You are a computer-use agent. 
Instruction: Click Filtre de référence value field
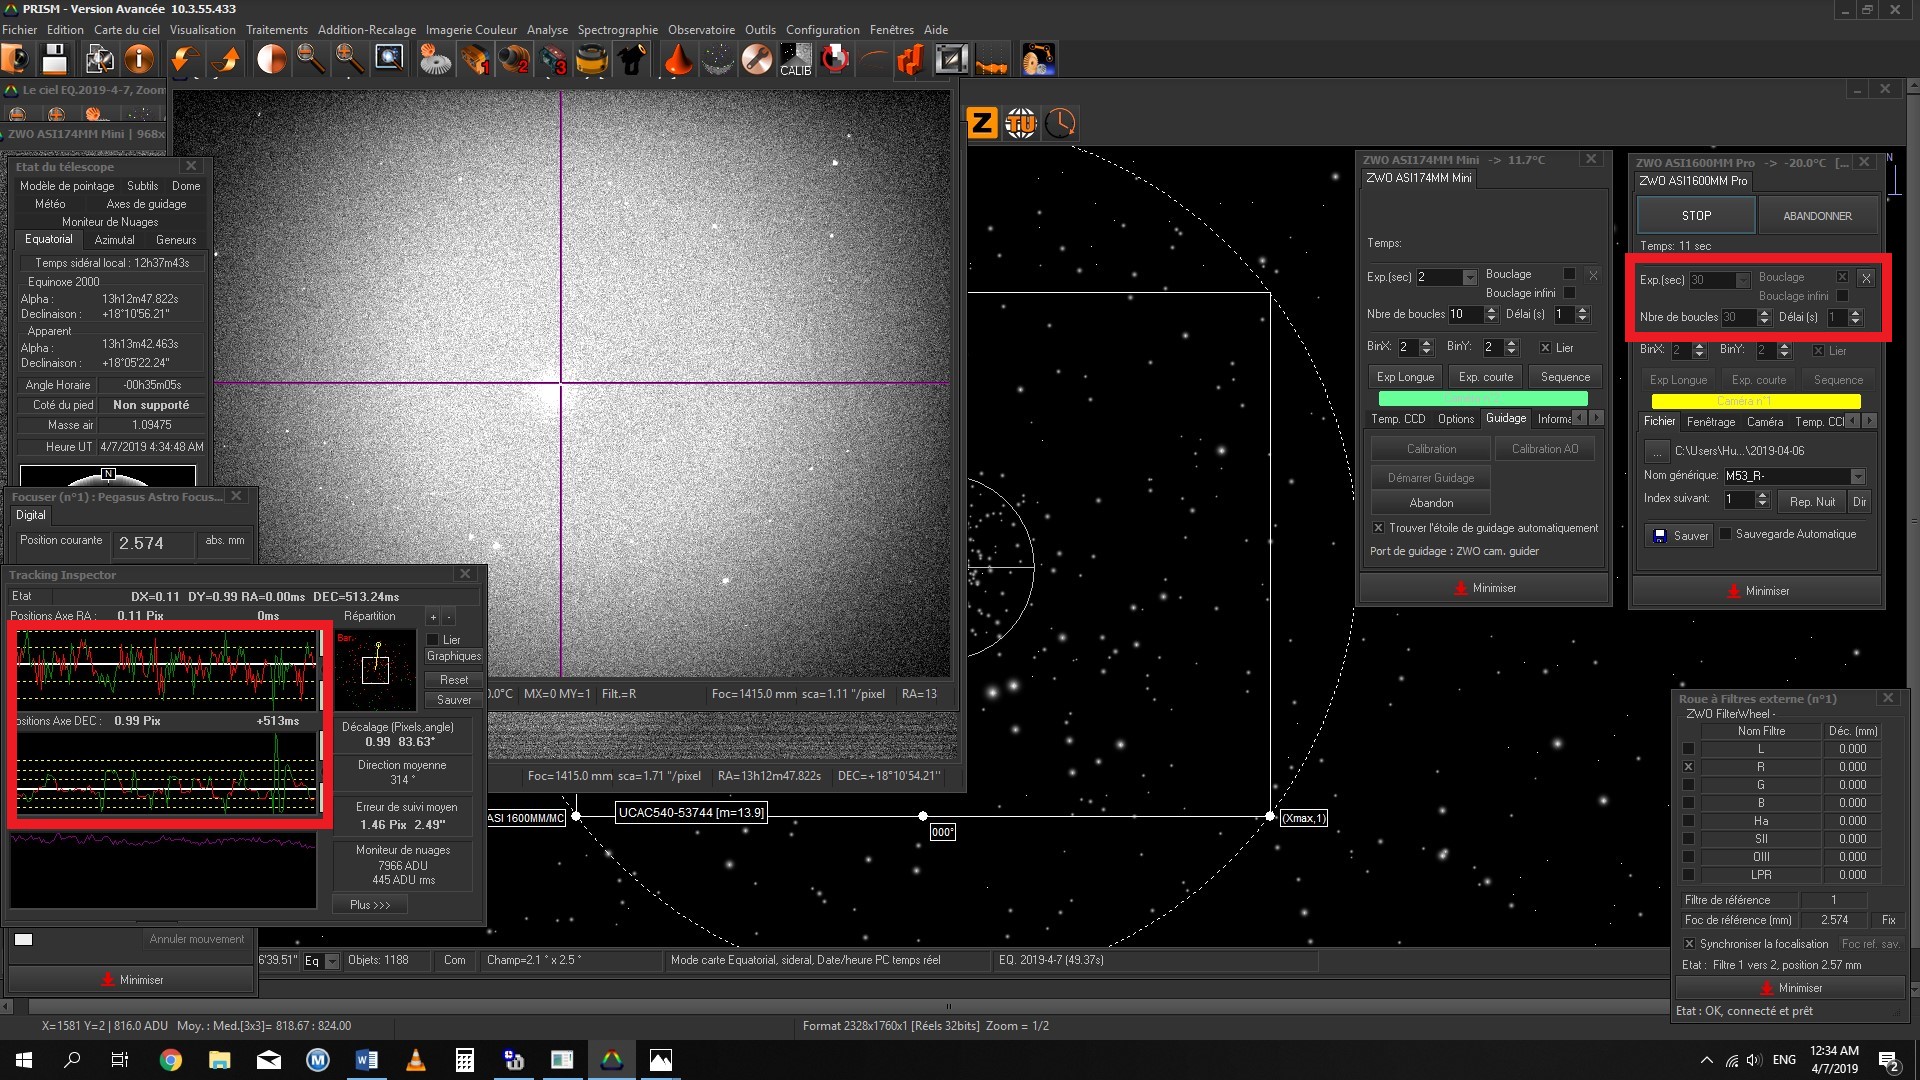coord(1834,900)
